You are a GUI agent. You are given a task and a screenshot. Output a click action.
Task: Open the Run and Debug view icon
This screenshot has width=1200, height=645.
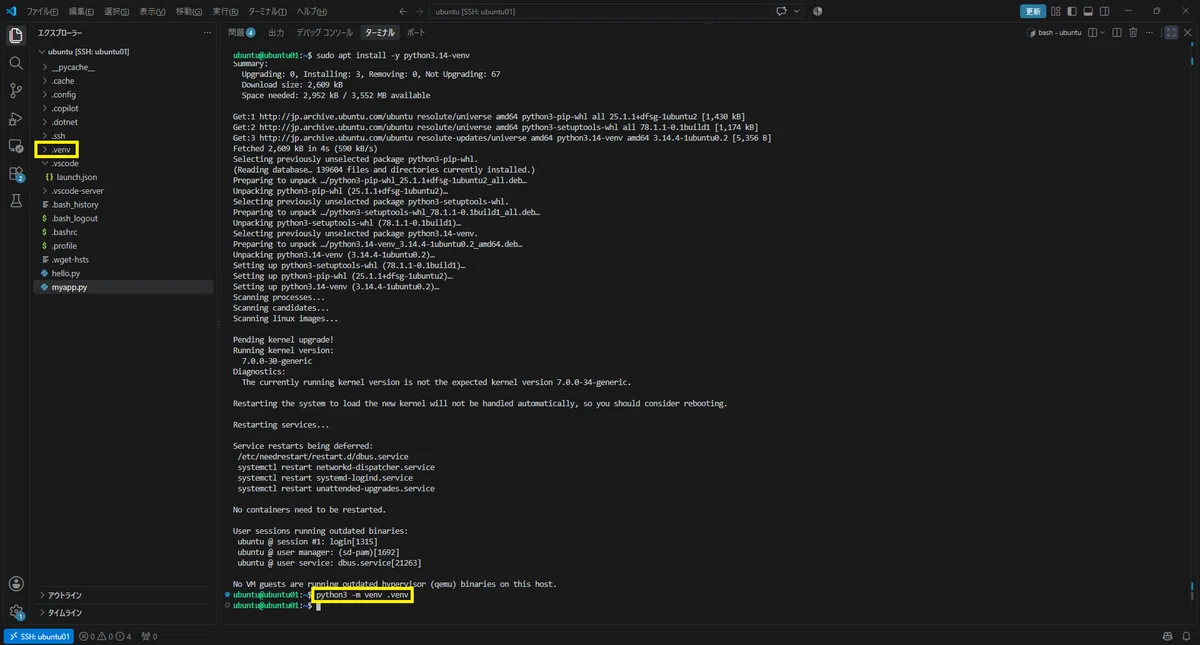click(16, 119)
